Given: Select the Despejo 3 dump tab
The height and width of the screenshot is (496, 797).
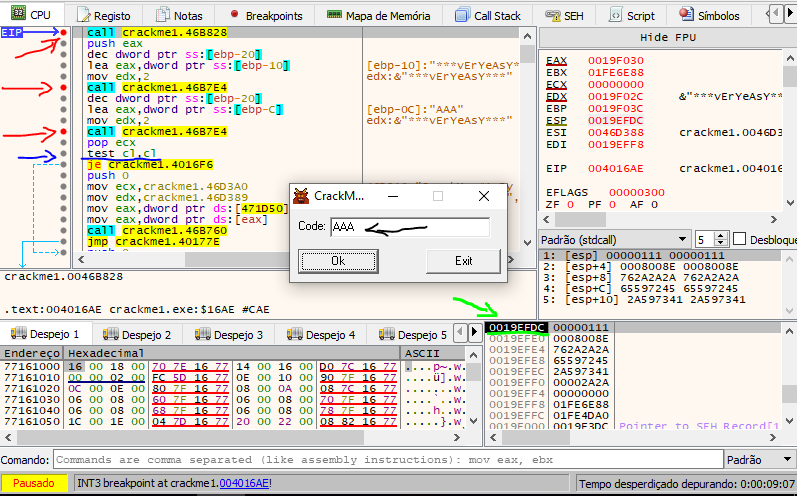Looking at the screenshot, I should (x=238, y=334).
